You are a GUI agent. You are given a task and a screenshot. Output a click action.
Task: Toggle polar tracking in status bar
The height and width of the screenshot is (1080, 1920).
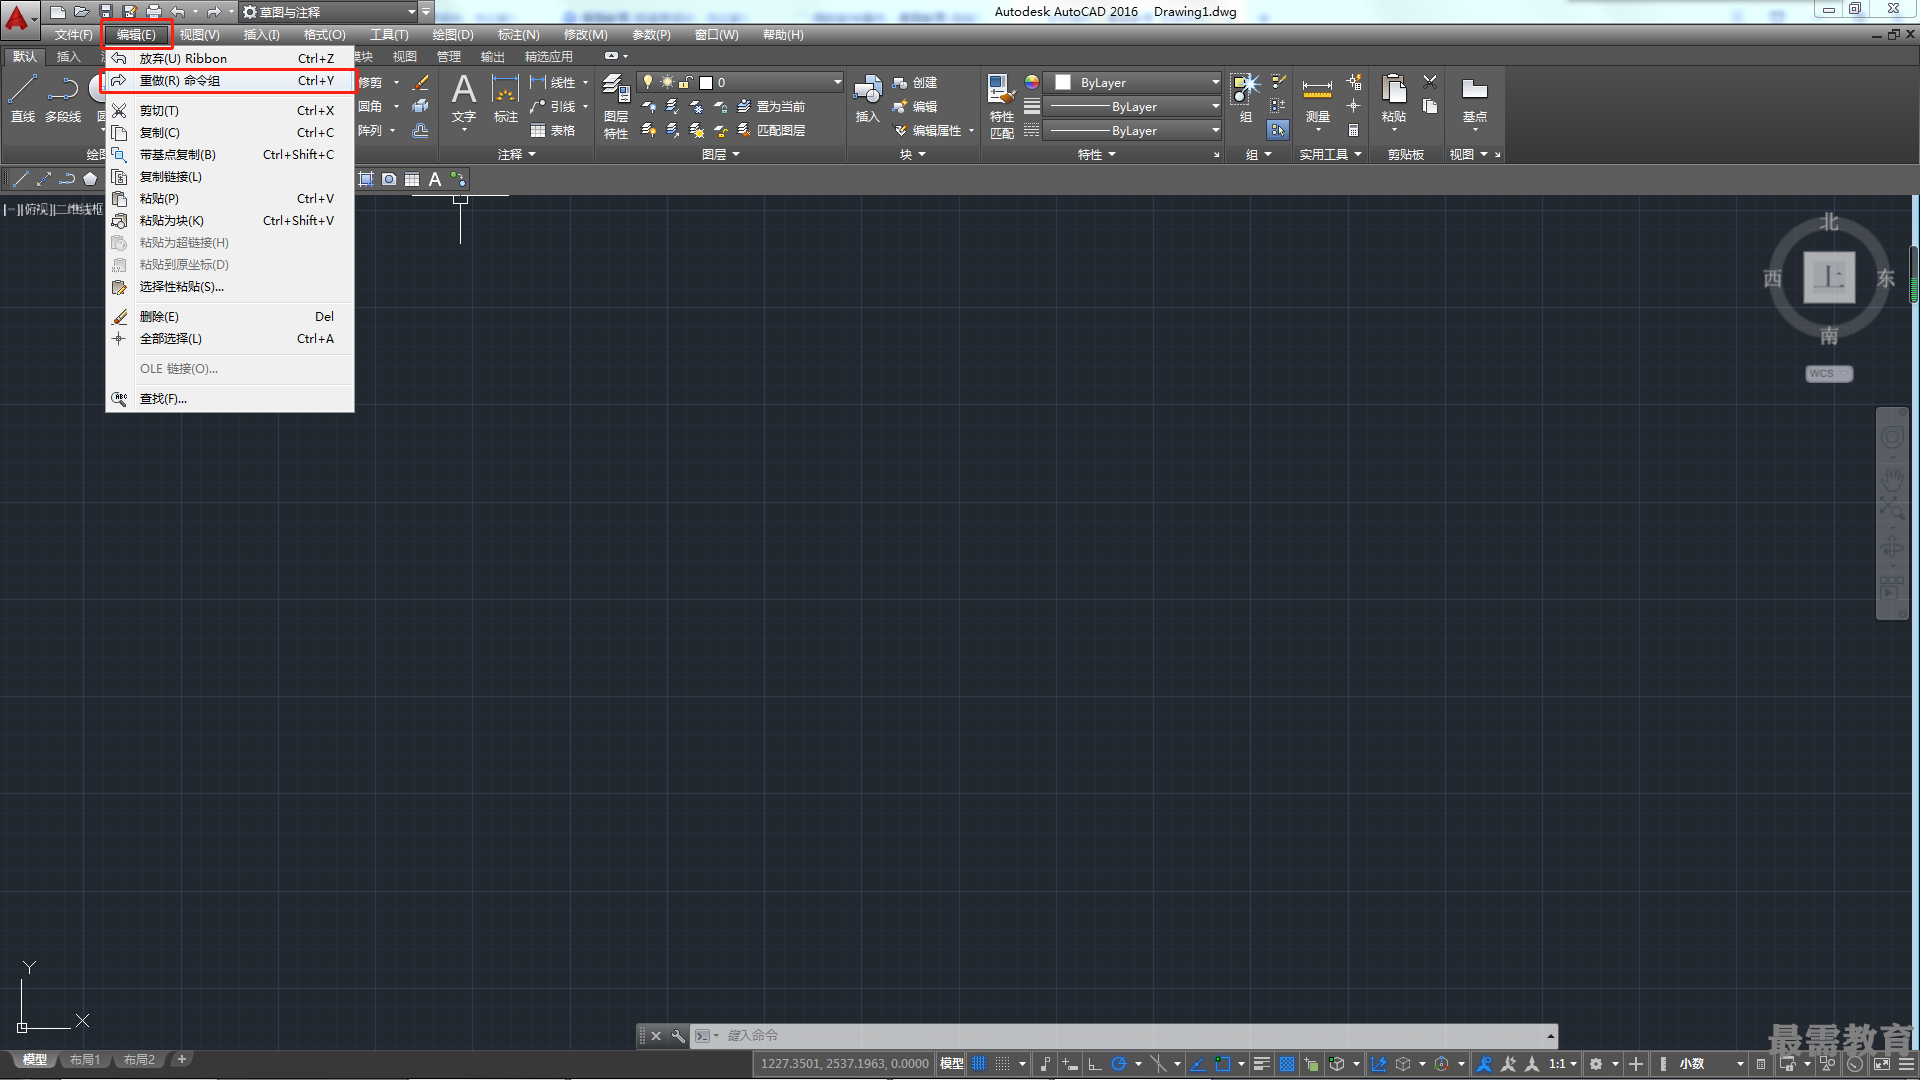click(1119, 1064)
